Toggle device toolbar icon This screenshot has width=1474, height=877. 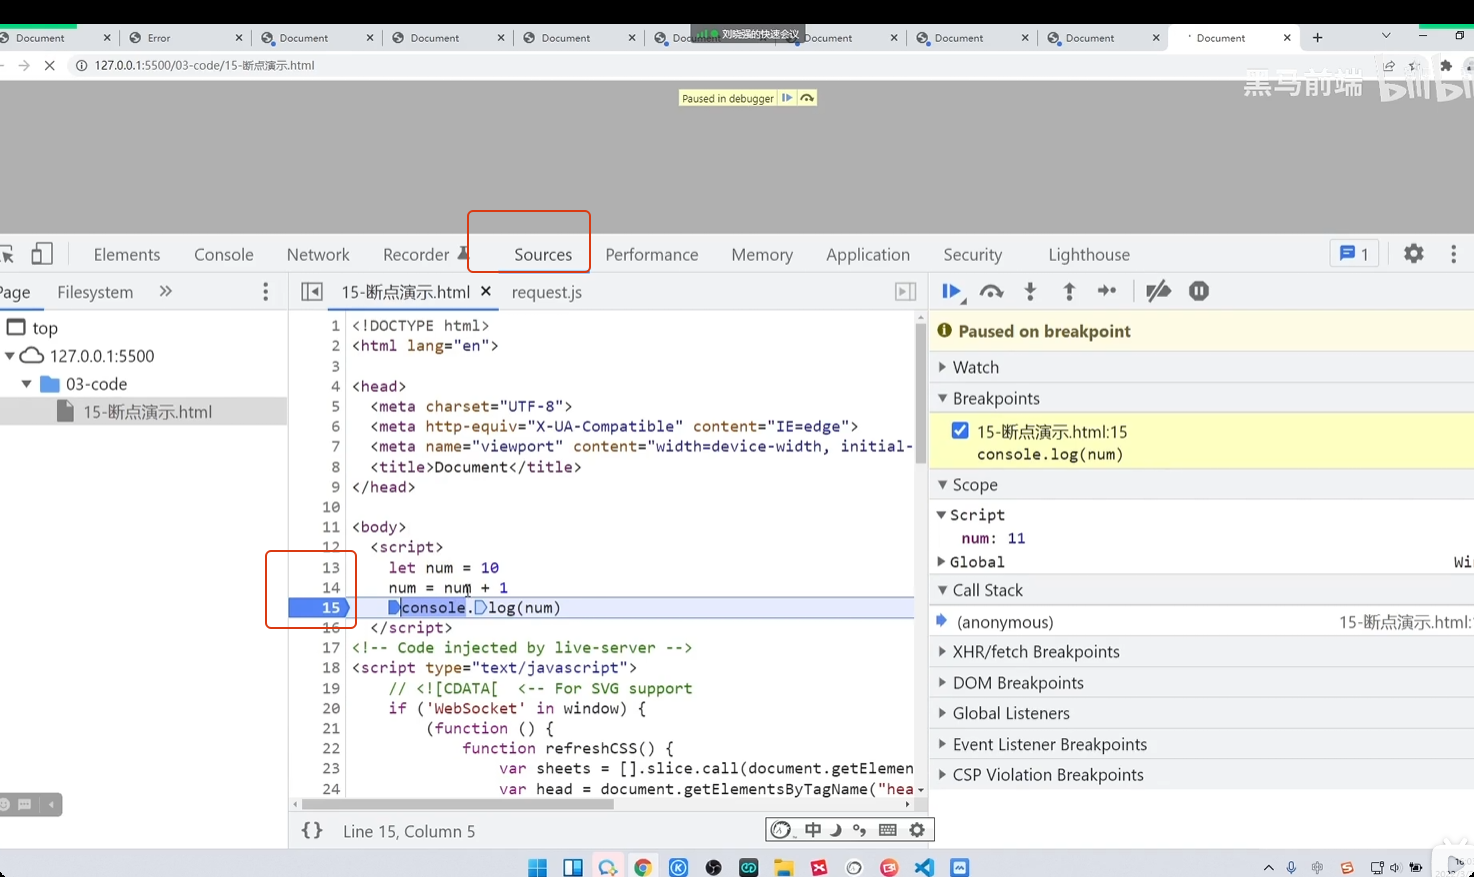click(42, 254)
